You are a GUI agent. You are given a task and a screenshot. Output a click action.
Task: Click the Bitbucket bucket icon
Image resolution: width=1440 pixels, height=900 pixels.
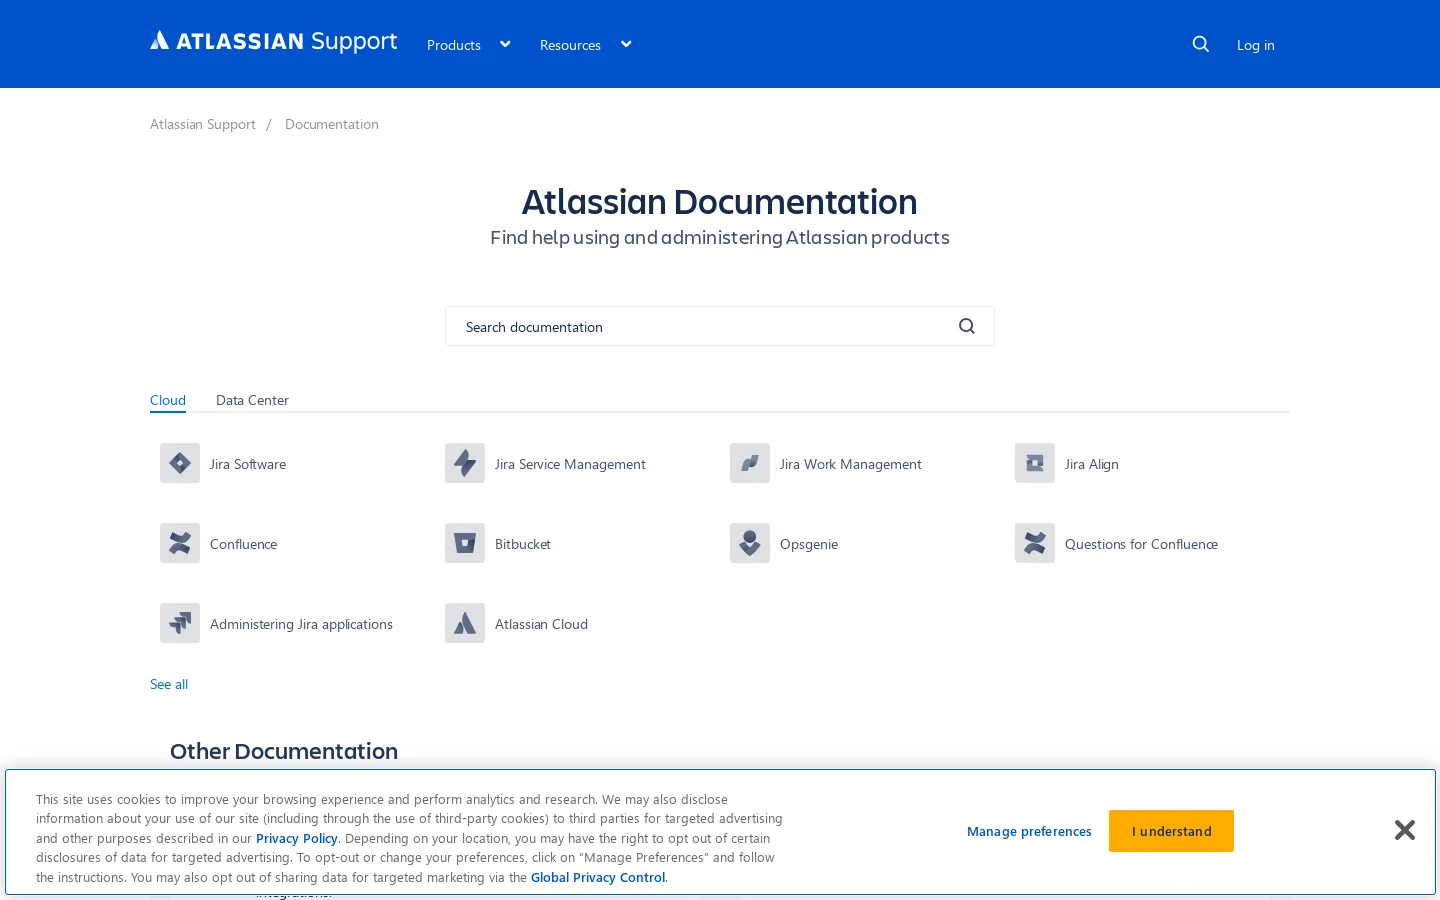click(x=465, y=543)
